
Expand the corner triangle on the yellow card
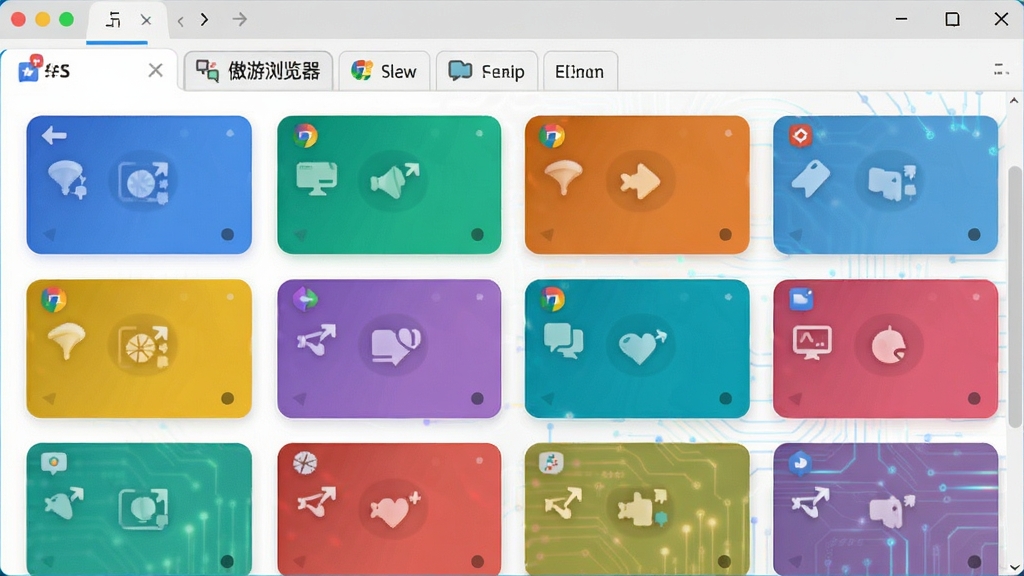tap(50, 398)
